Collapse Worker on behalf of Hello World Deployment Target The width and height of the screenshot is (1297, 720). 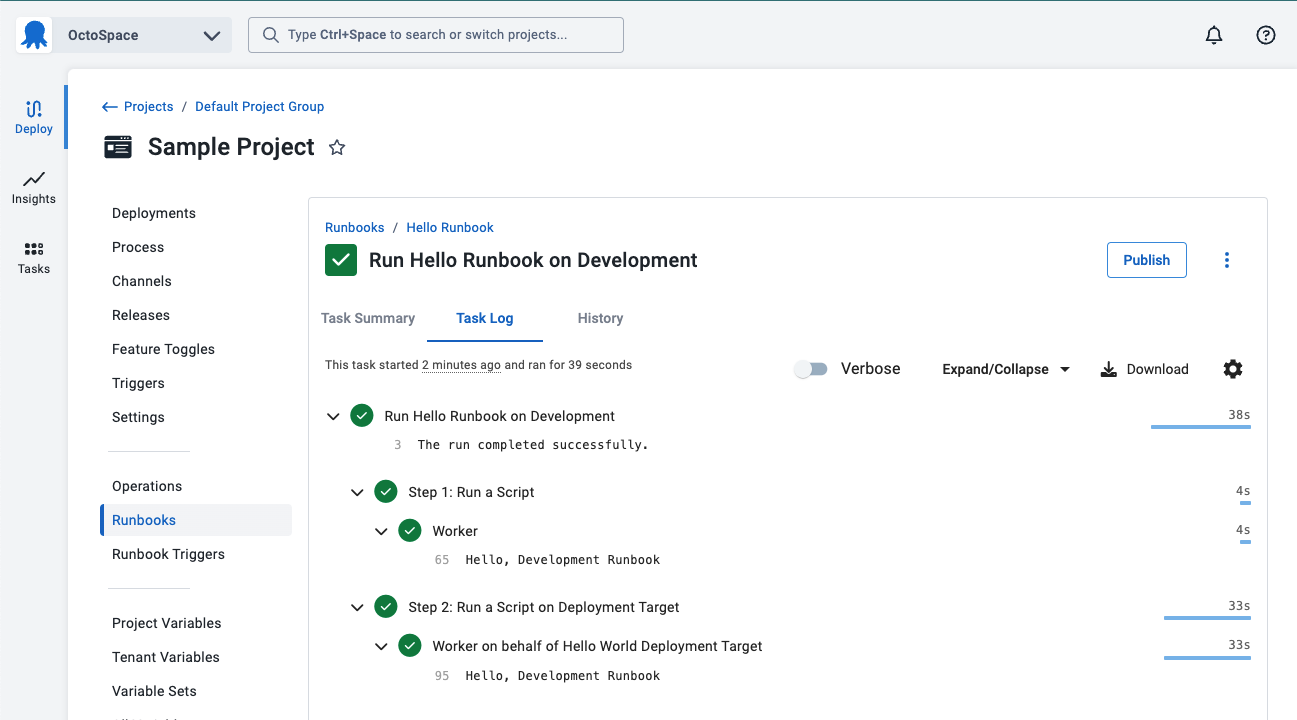click(x=381, y=646)
